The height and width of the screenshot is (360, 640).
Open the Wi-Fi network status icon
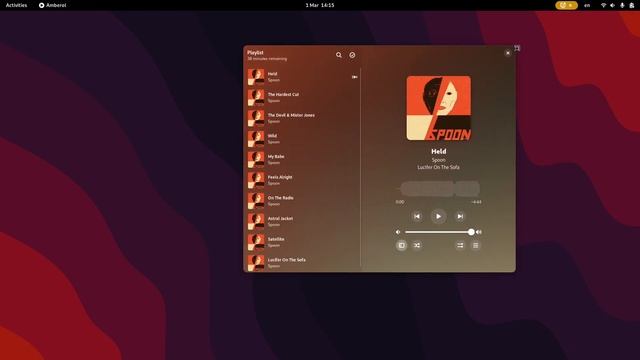[603, 5]
